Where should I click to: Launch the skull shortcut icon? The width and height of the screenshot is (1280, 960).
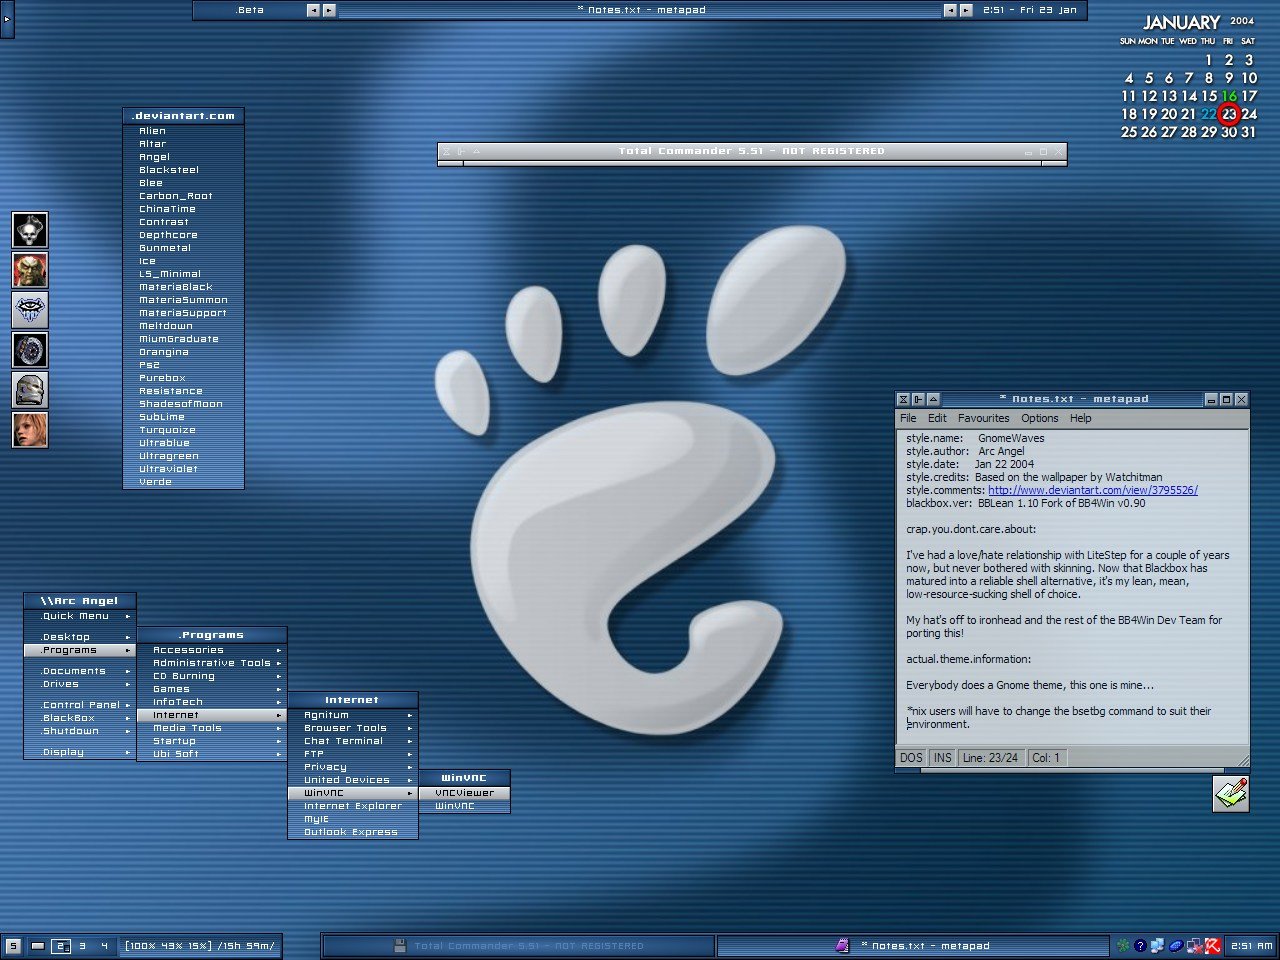[30, 230]
